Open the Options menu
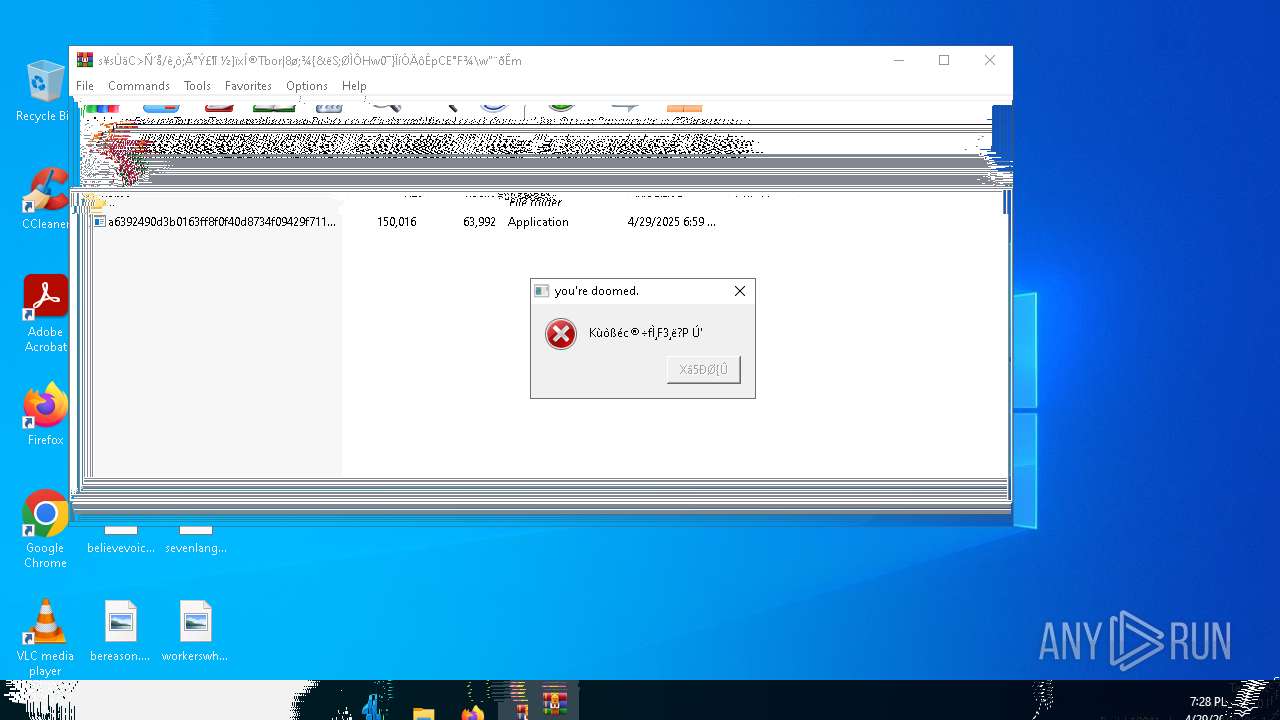The height and width of the screenshot is (720, 1280). (307, 86)
